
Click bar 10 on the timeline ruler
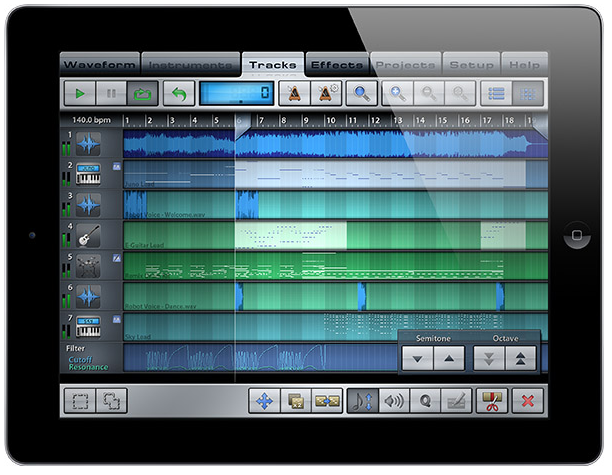[x=331, y=120]
